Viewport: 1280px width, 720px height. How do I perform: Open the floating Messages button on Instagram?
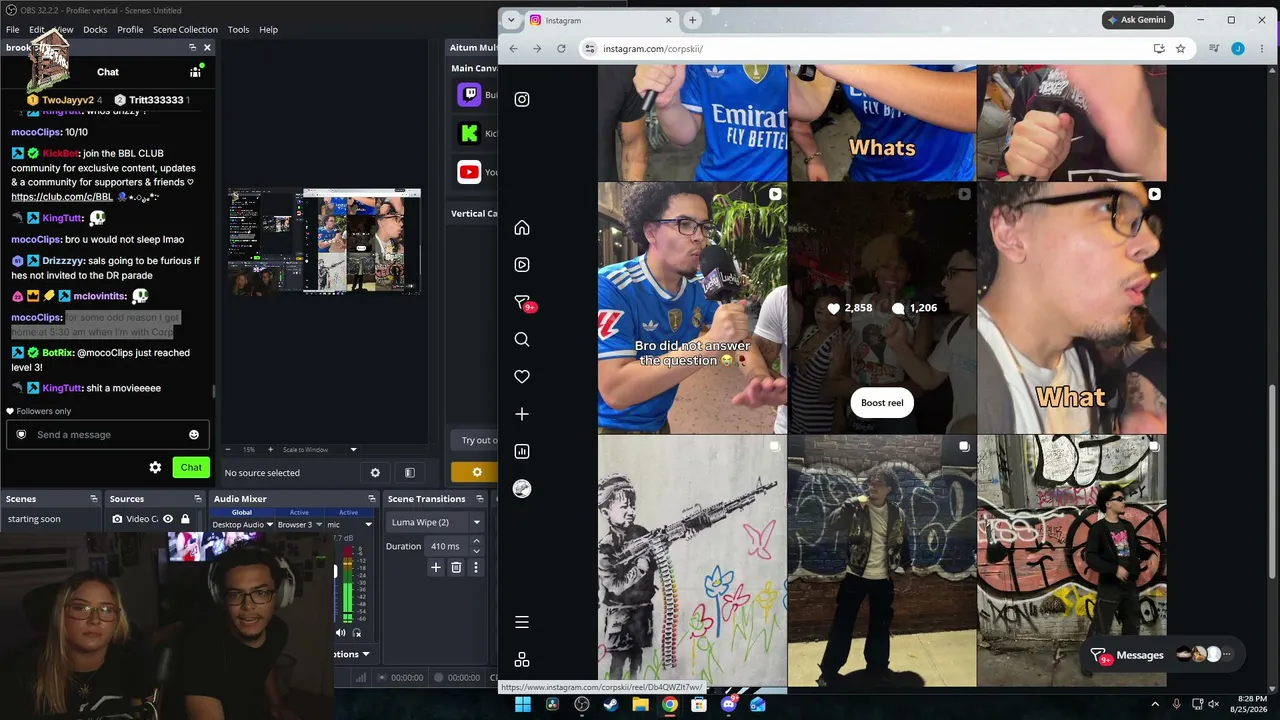tap(1162, 655)
